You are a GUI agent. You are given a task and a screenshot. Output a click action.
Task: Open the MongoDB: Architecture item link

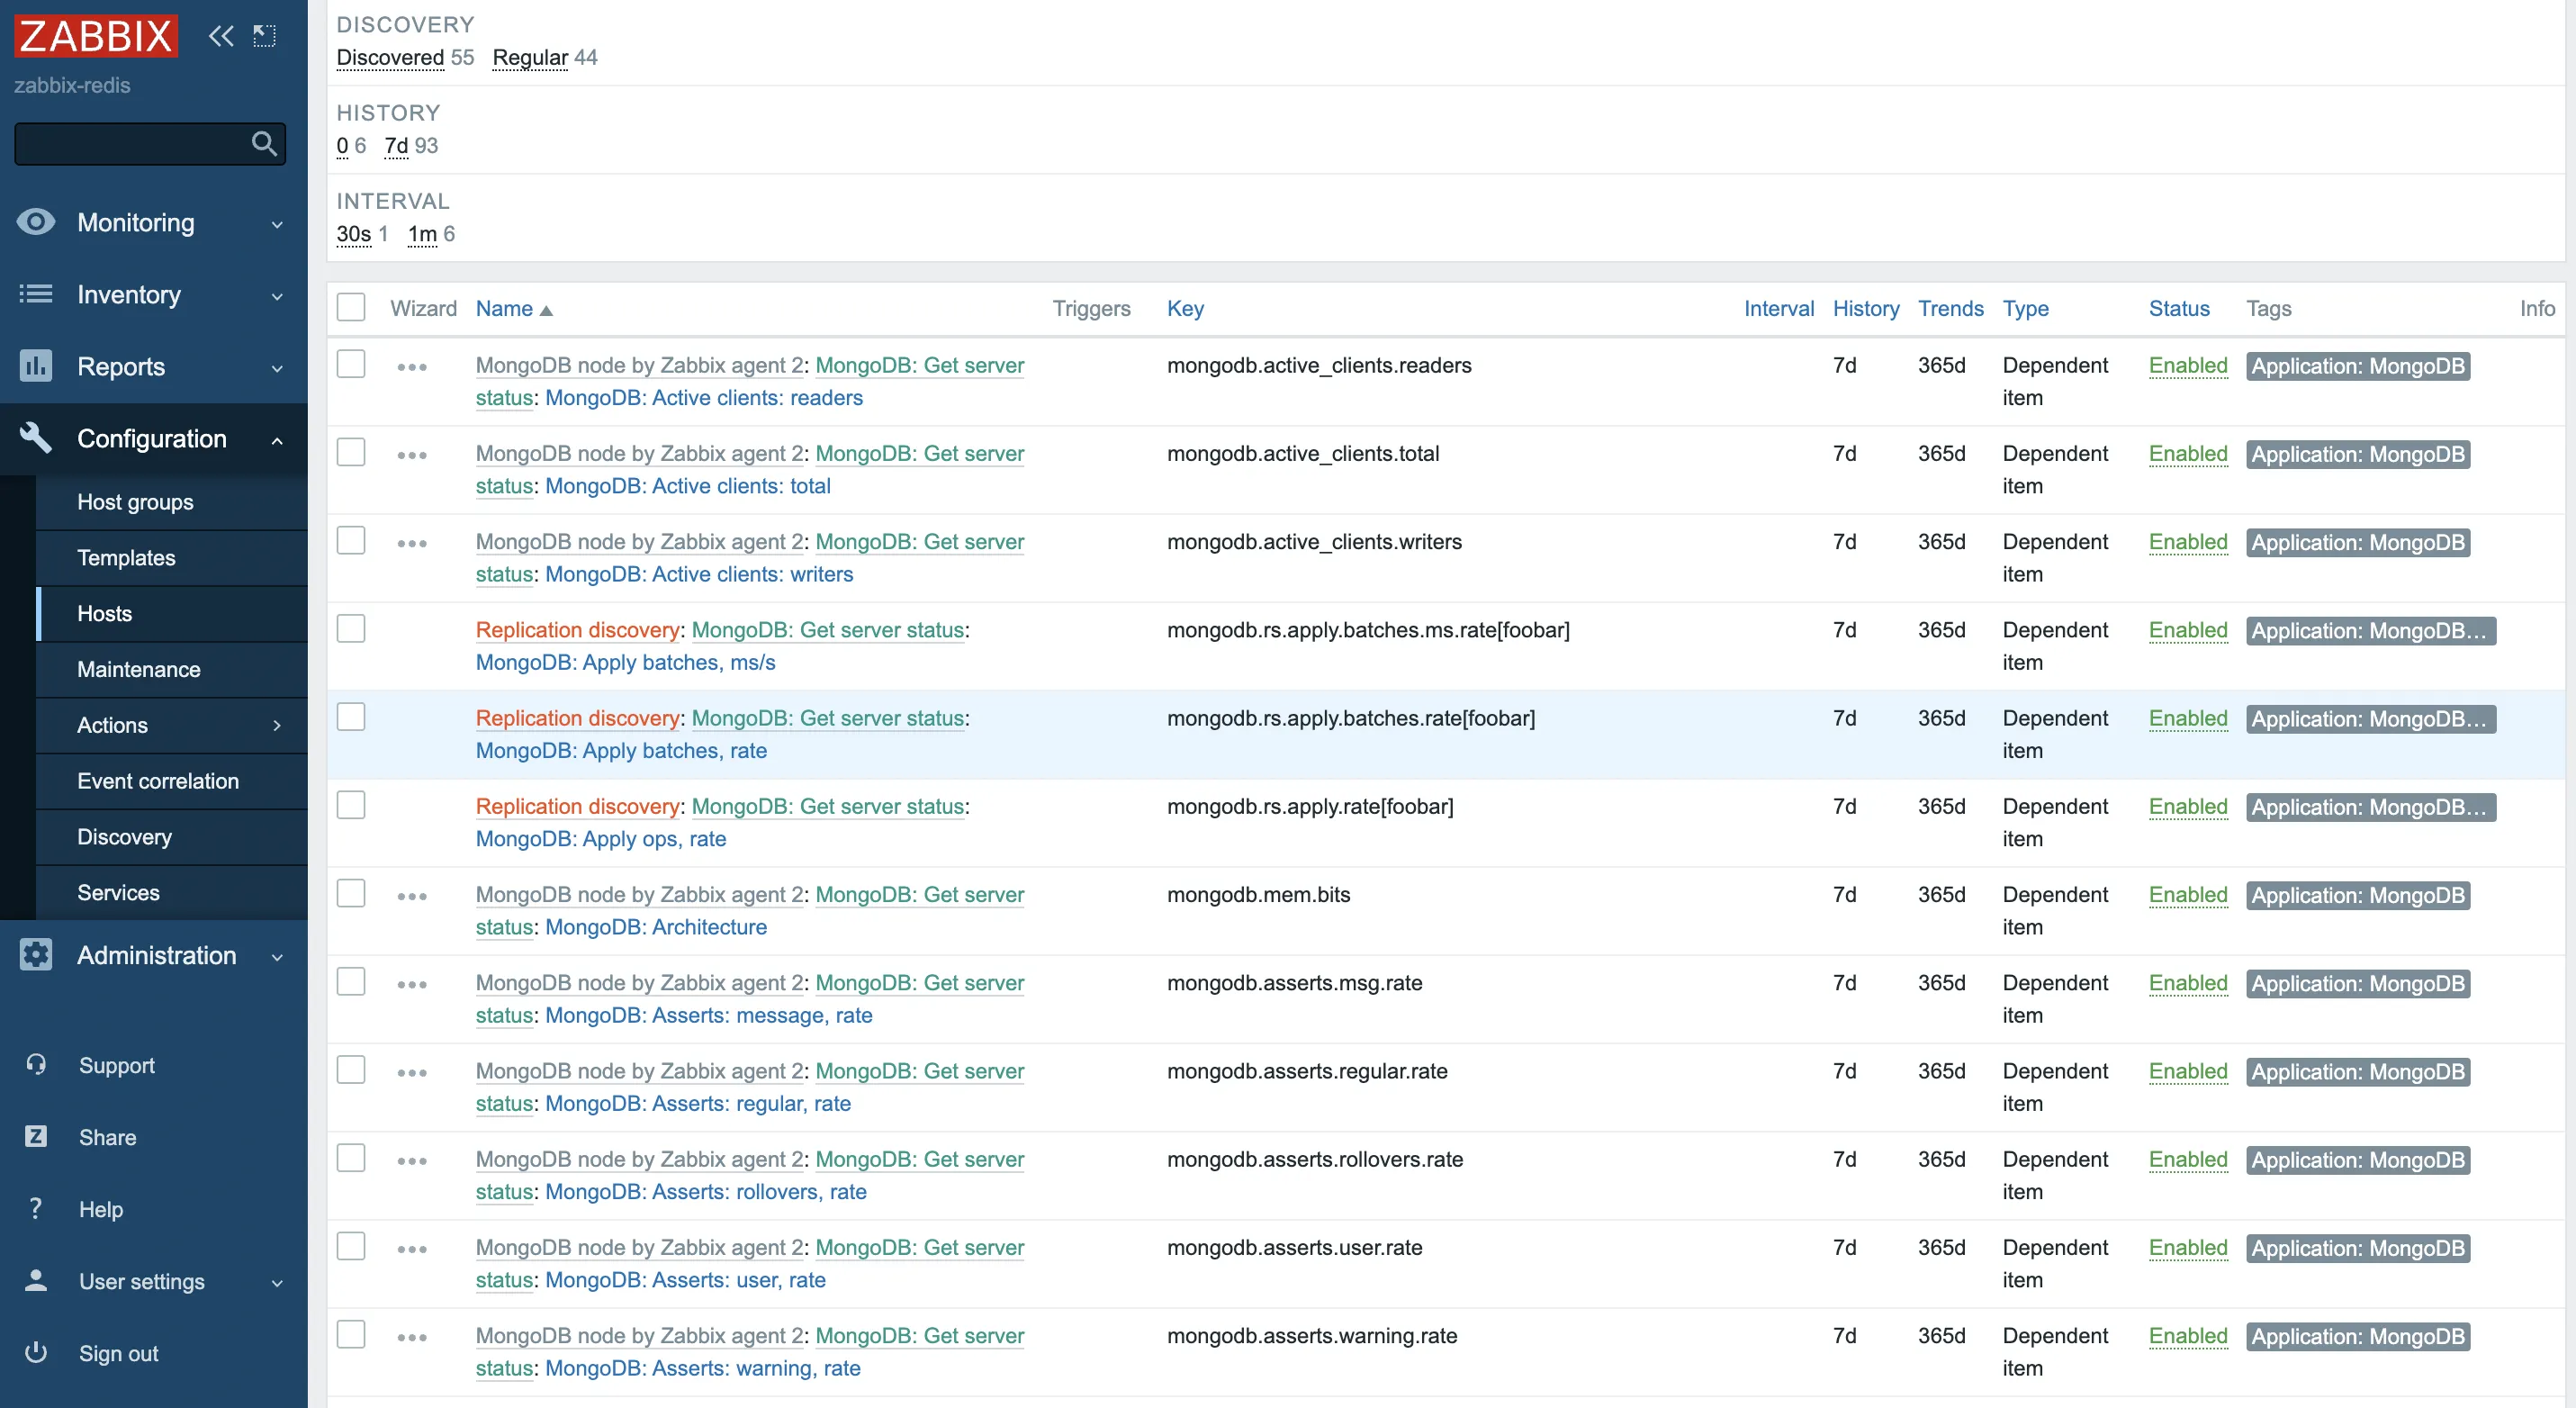655,926
